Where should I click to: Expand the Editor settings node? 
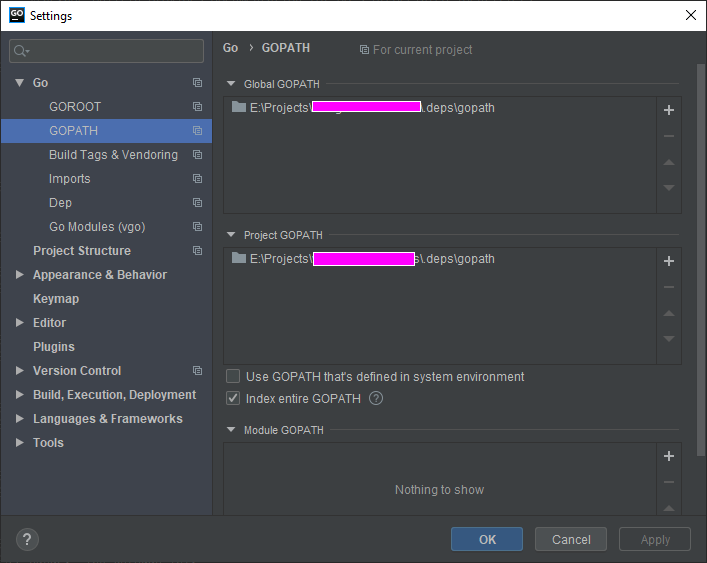(x=19, y=322)
